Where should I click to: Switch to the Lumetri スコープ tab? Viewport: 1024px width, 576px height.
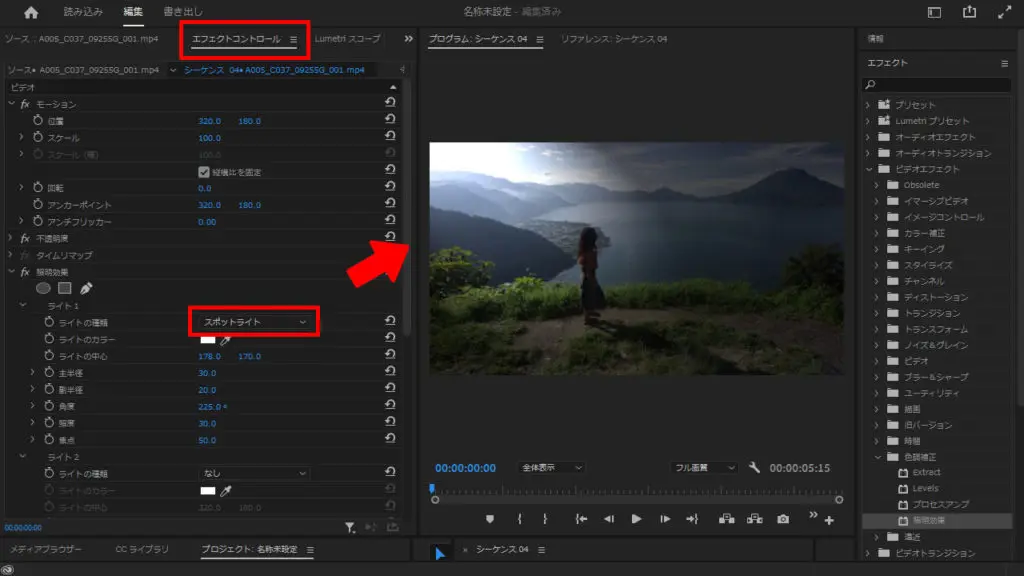tap(347, 39)
